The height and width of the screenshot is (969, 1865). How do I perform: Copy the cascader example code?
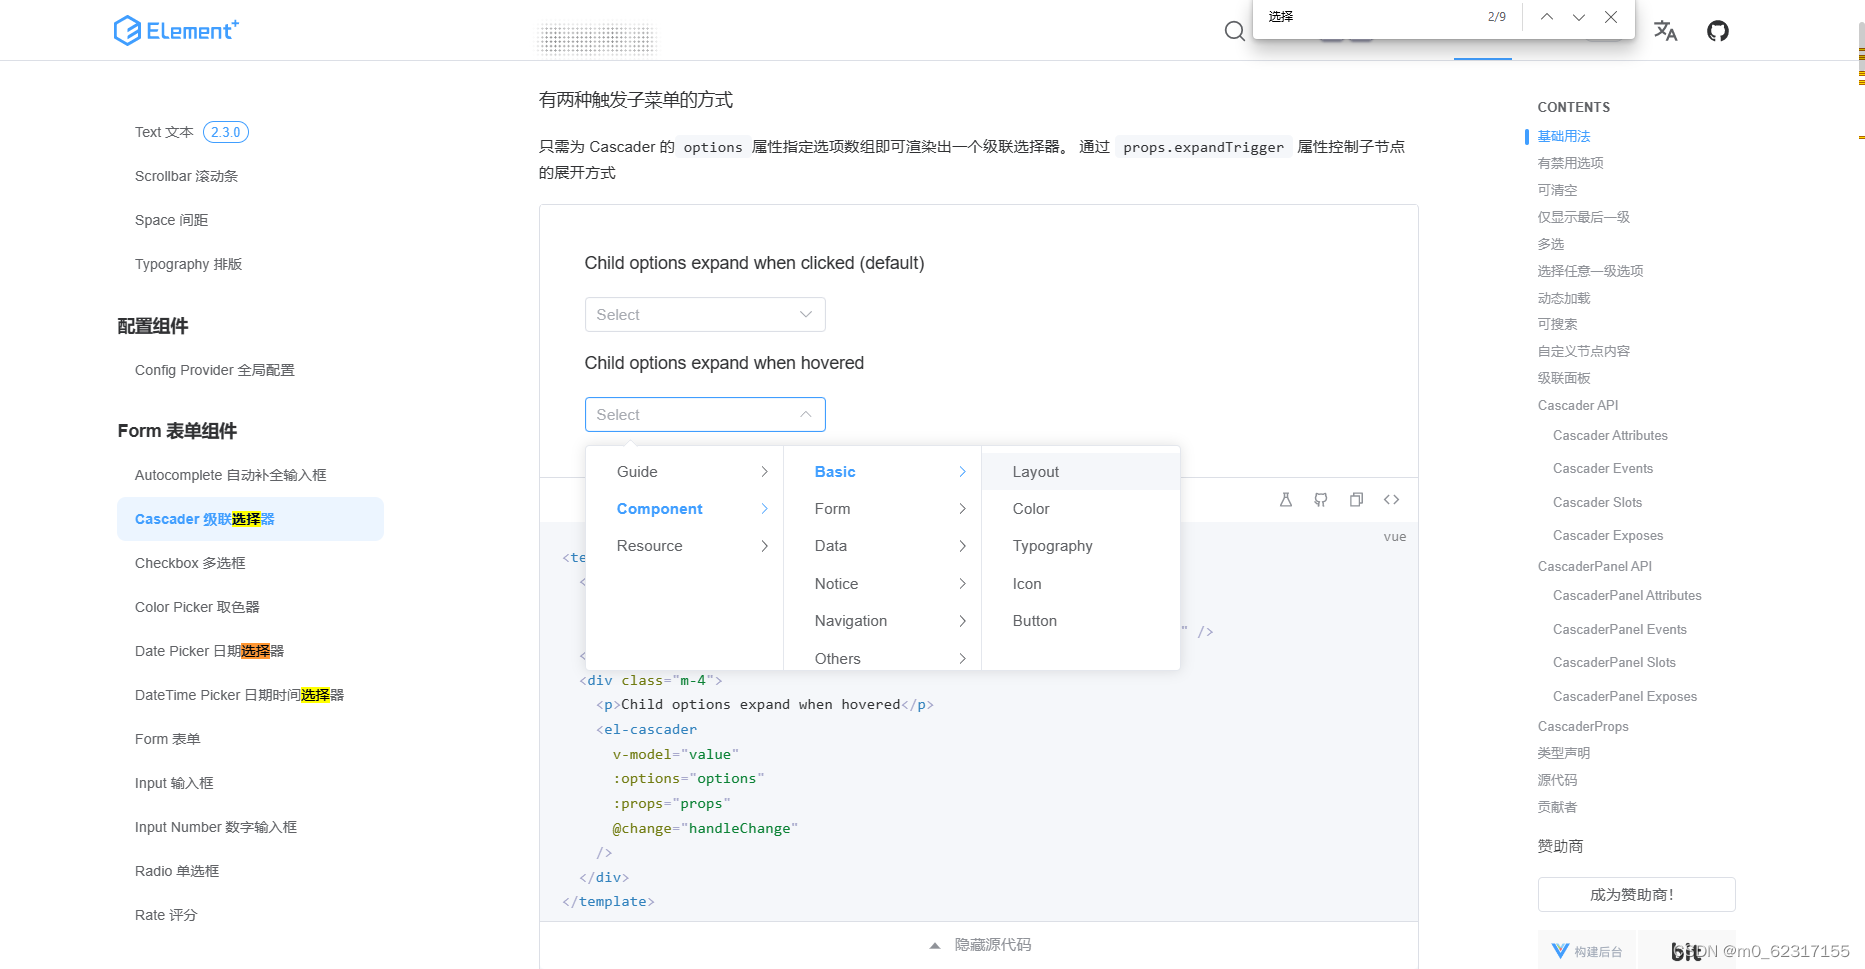1356,499
